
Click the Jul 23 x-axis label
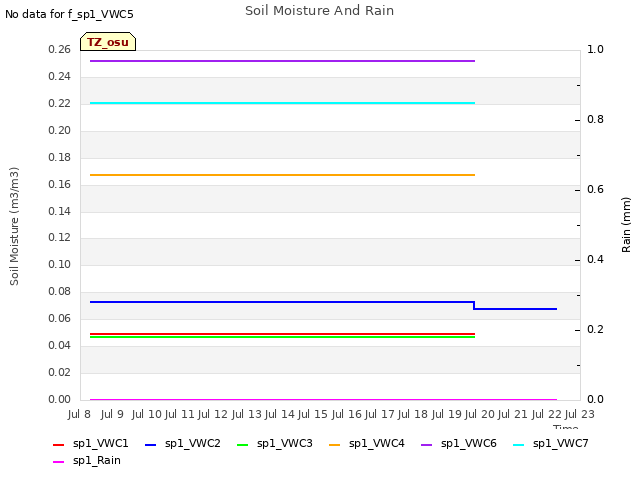click(580, 414)
